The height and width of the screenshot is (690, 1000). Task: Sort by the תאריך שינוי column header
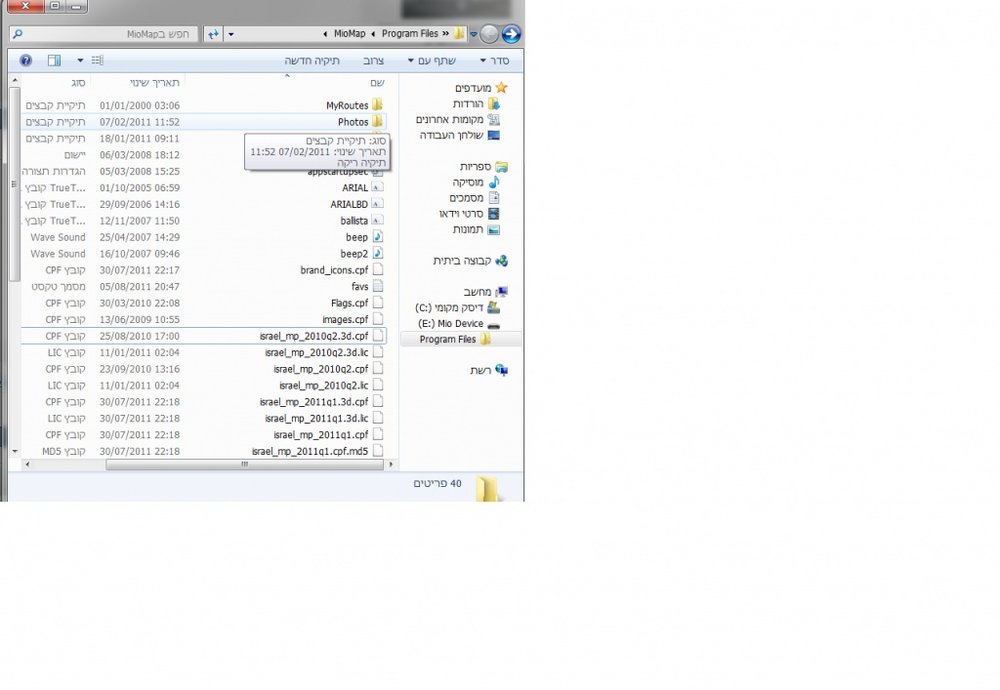pyautogui.click(x=154, y=83)
